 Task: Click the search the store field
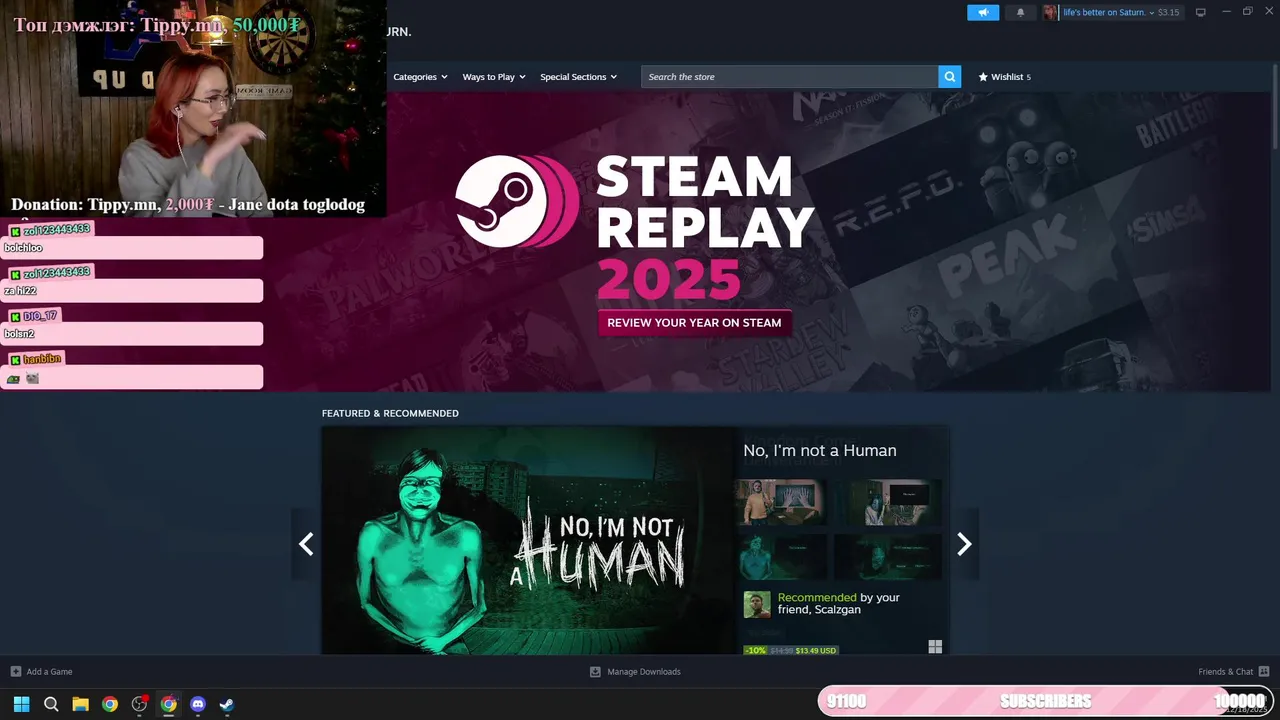tap(790, 77)
